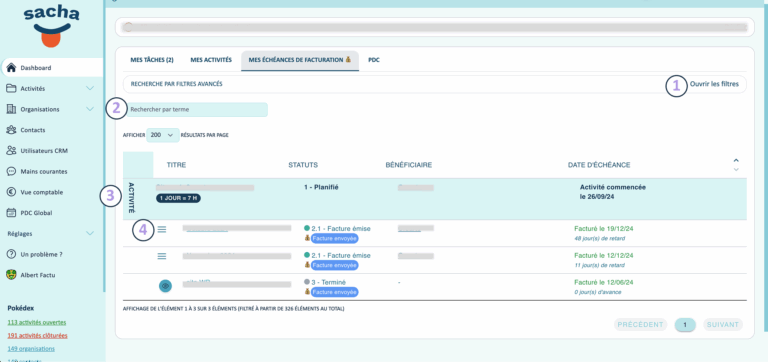Click the Suivant pagination button
This screenshot has width=768, height=362.
click(722, 324)
